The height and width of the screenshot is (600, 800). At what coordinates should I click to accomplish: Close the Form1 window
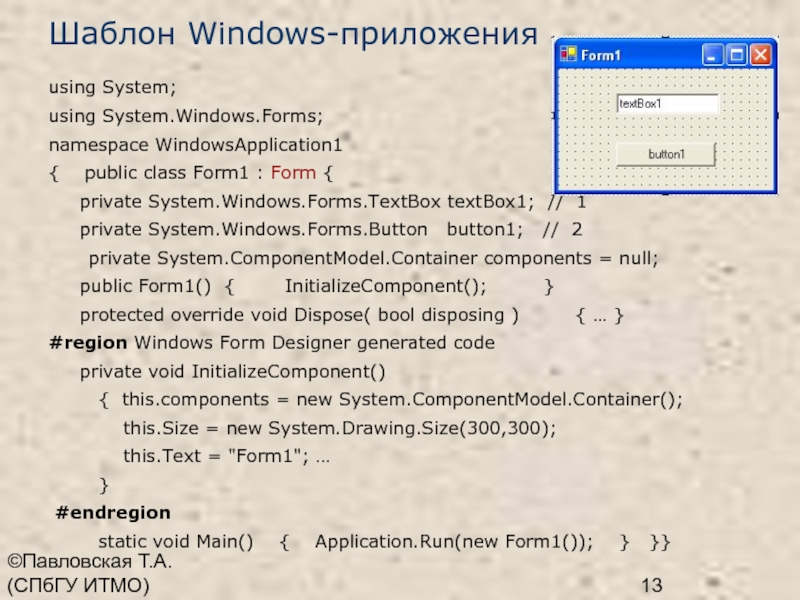click(760, 55)
